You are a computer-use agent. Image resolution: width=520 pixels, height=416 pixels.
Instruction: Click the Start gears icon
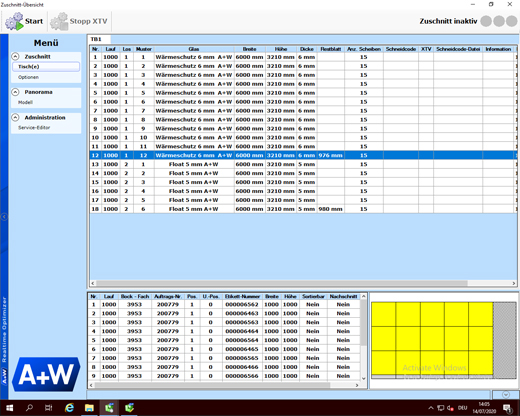[x=14, y=21]
